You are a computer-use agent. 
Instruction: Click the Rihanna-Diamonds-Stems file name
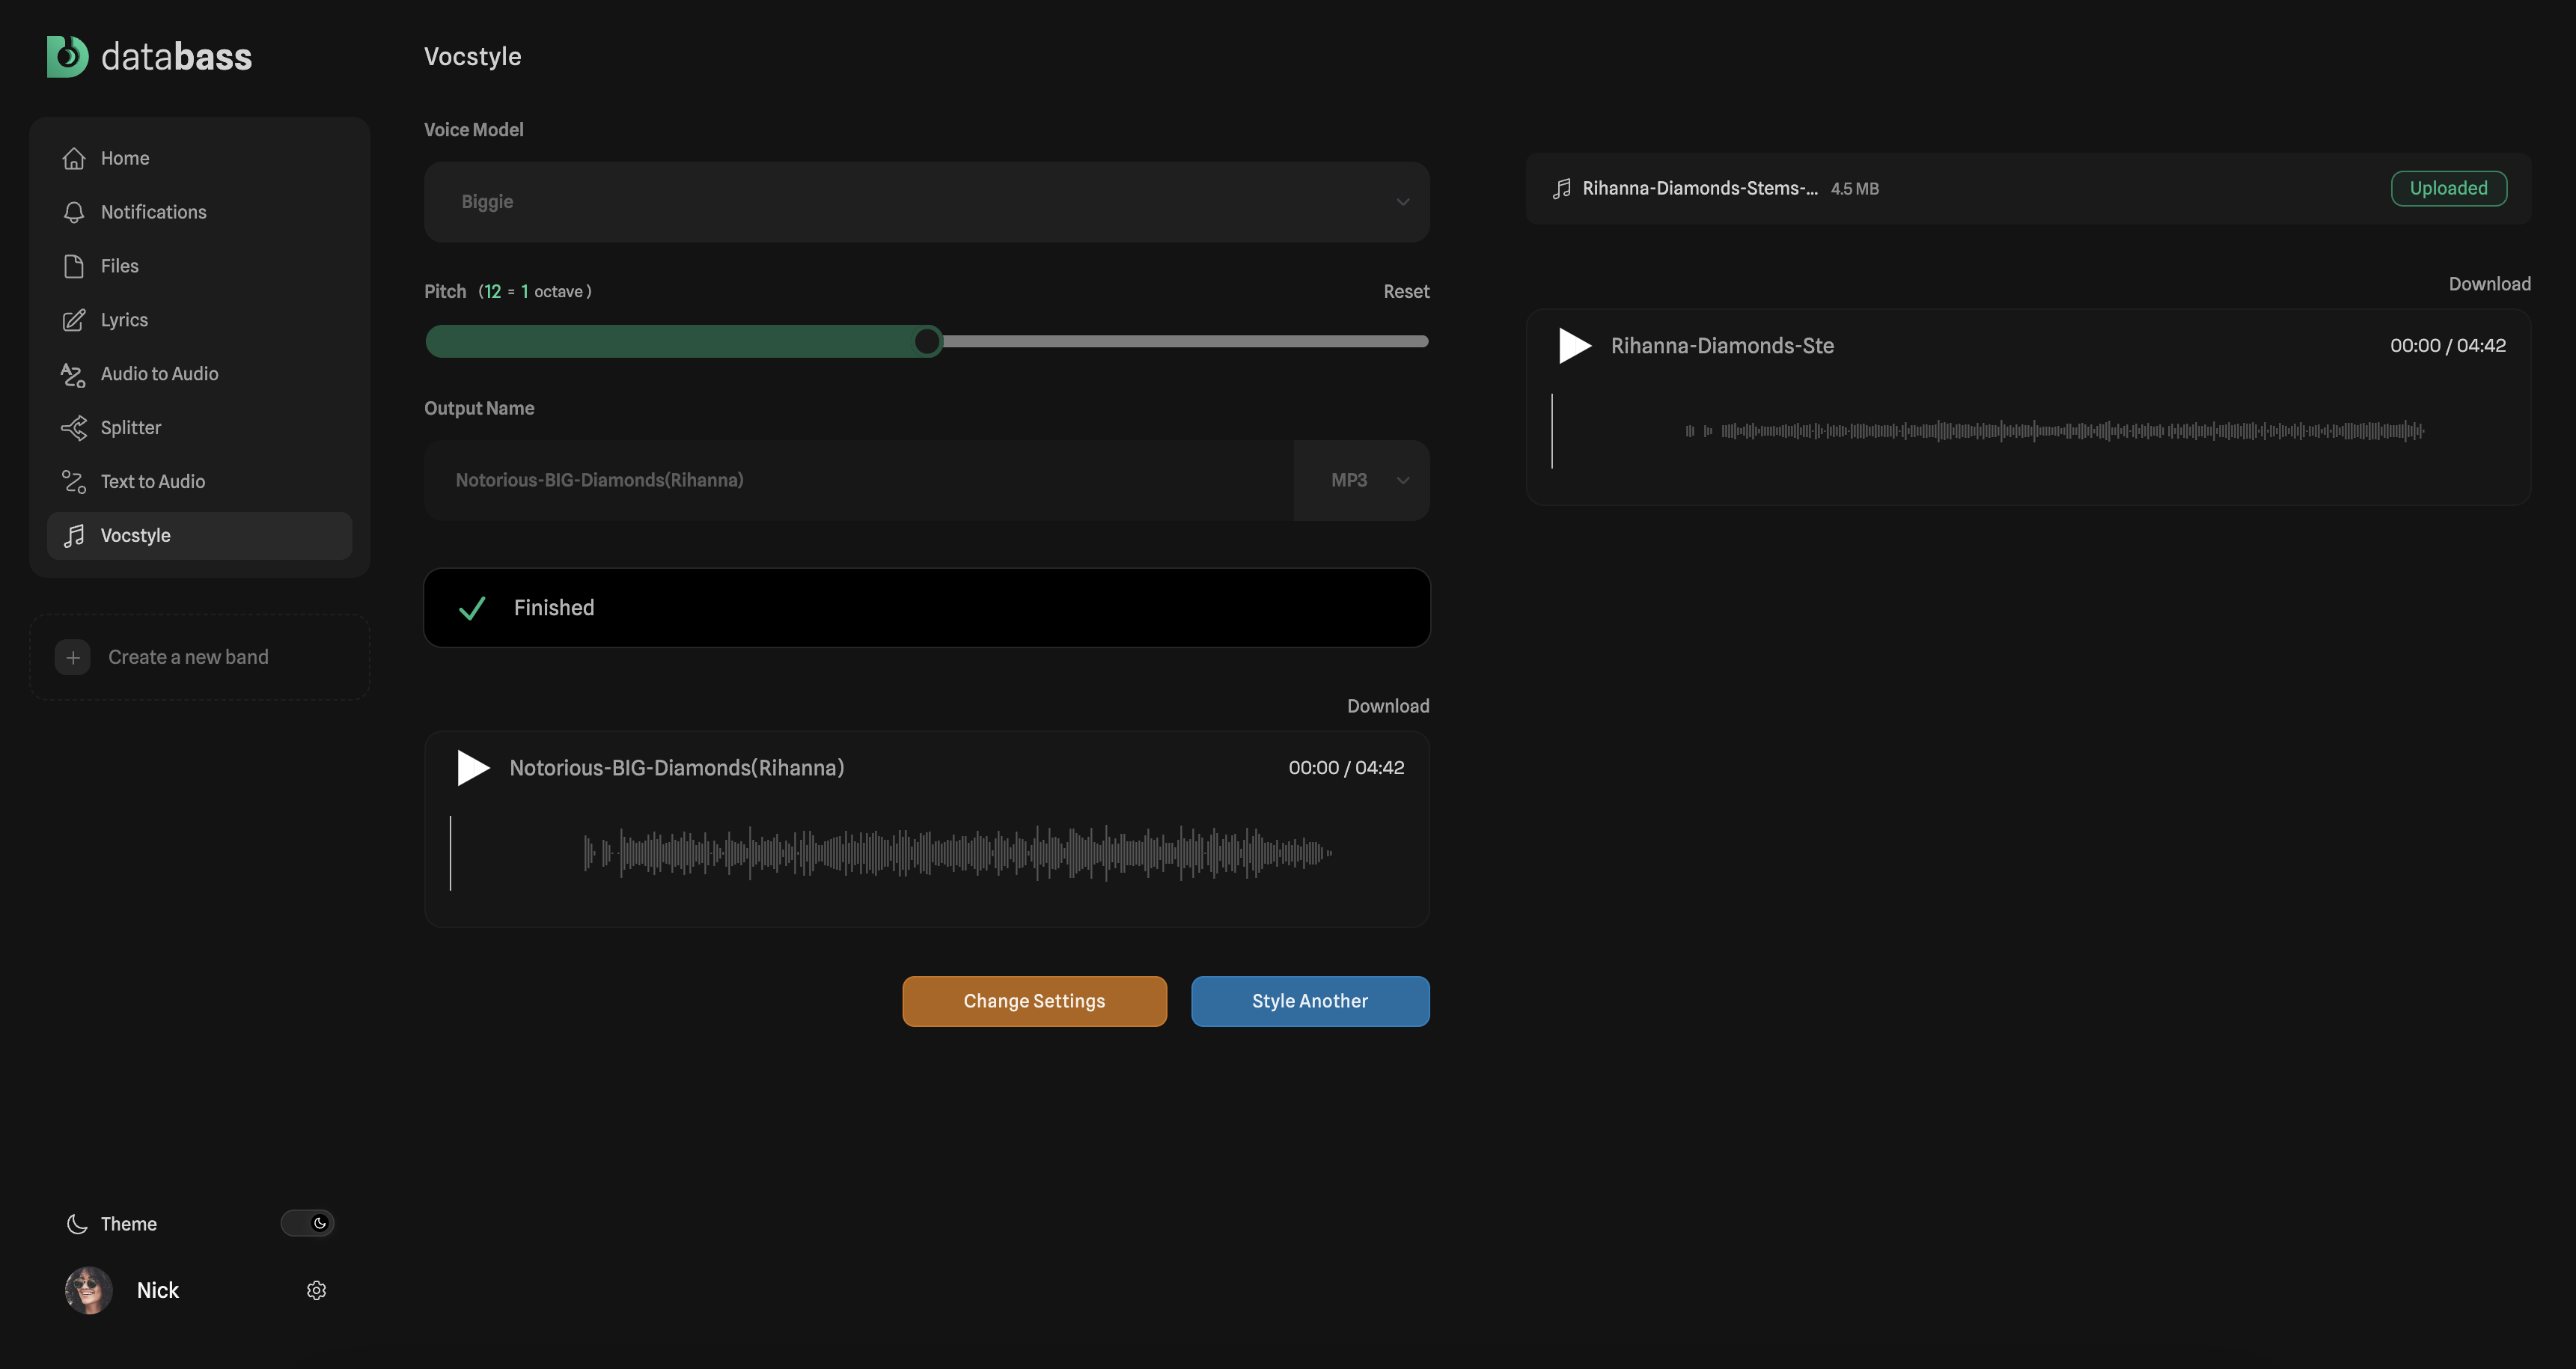click(1700, 189)
